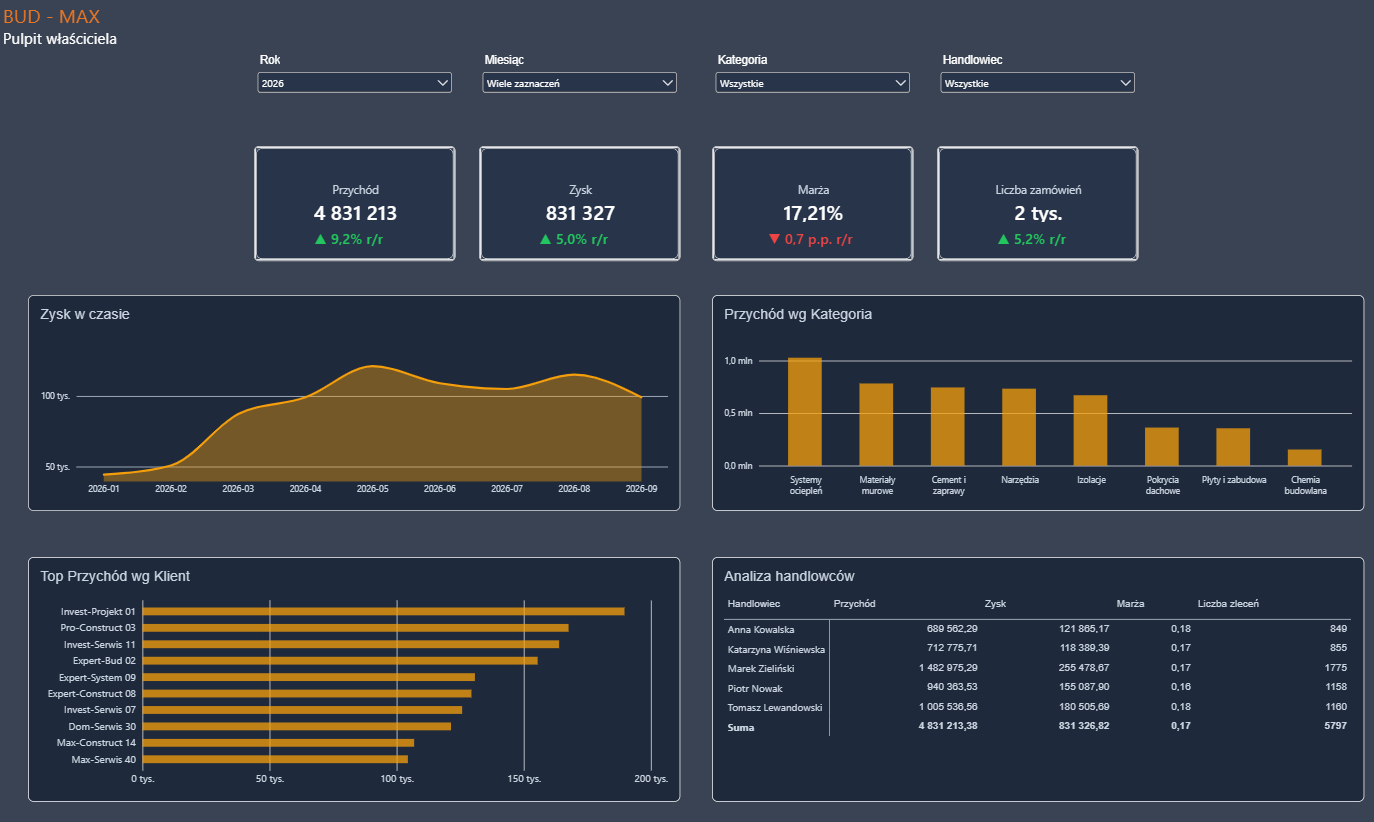
Task: Click Marek Zieliński in the table
Action: click(x=762, y=668)
